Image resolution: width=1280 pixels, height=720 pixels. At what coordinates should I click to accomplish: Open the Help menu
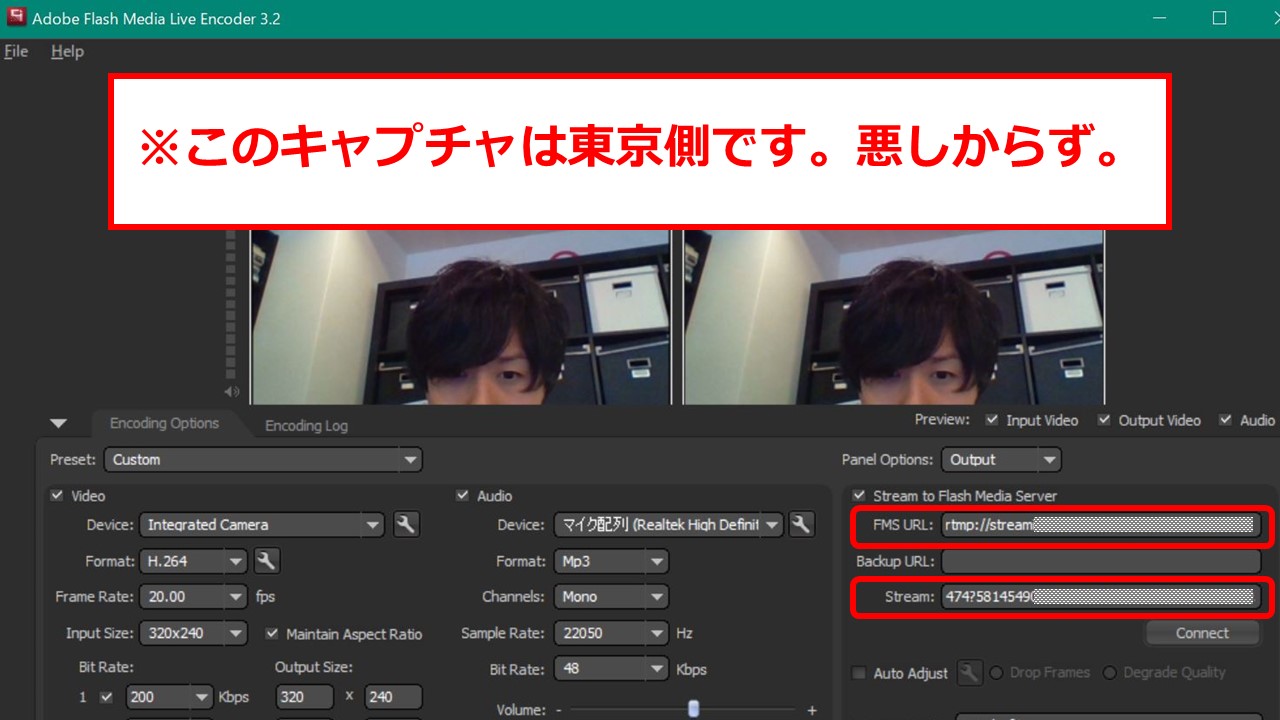point(67,51)
